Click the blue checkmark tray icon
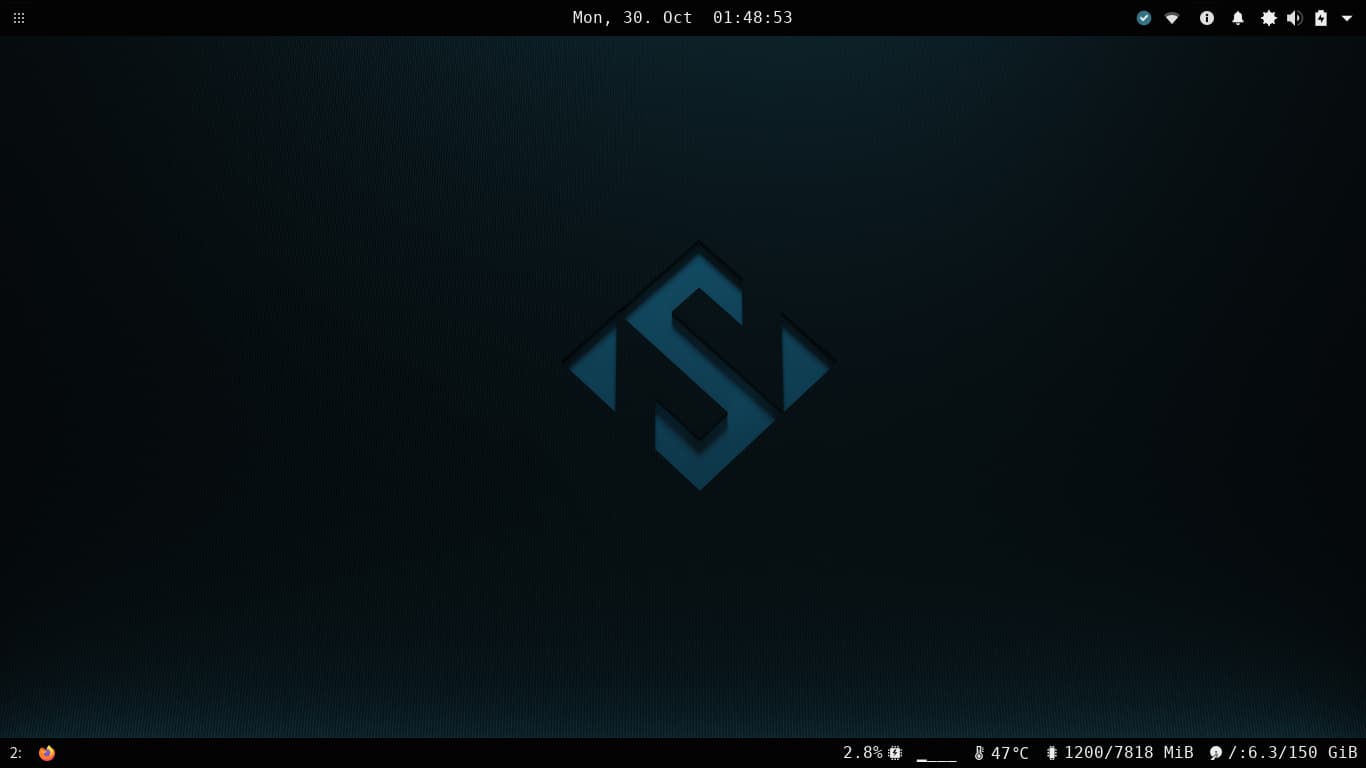The image size is (1366, 768). 1144,18
